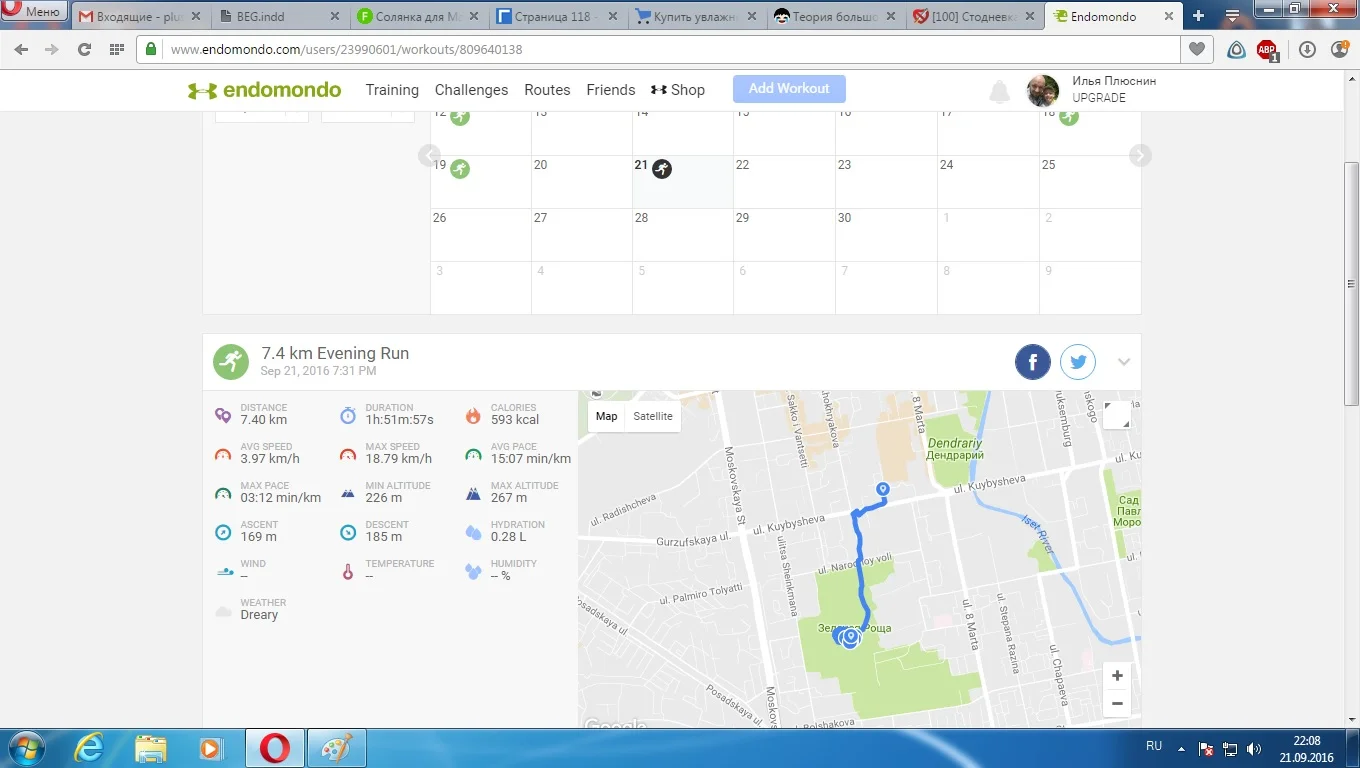Open the user profile avatar
The image size is (1360, 768).
(1044, 91)
